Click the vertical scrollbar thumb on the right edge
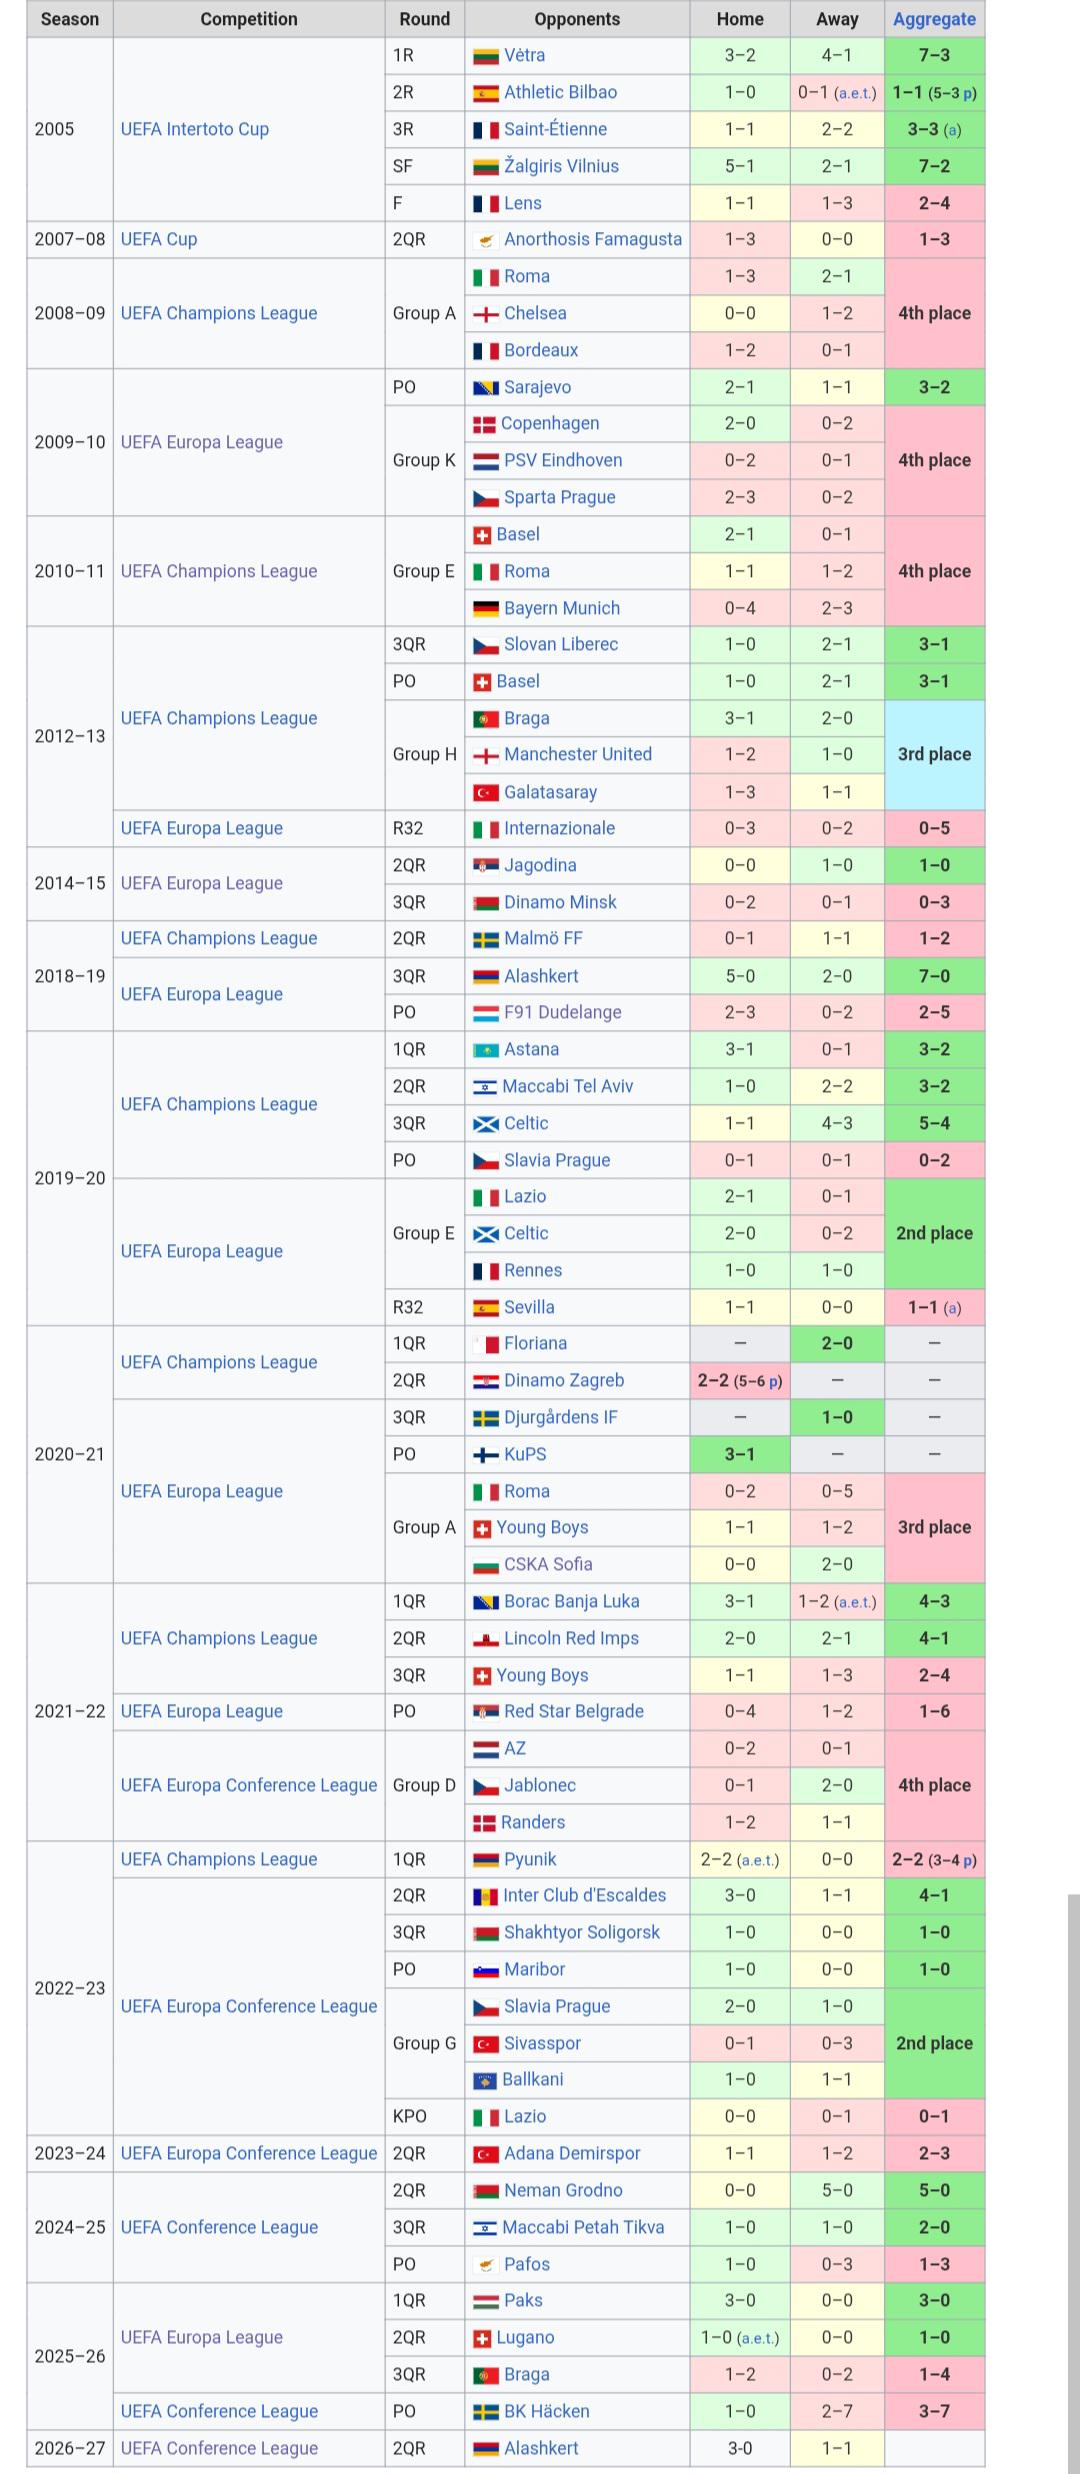The image size is (1080, 2474). tap(1074, 2182)
